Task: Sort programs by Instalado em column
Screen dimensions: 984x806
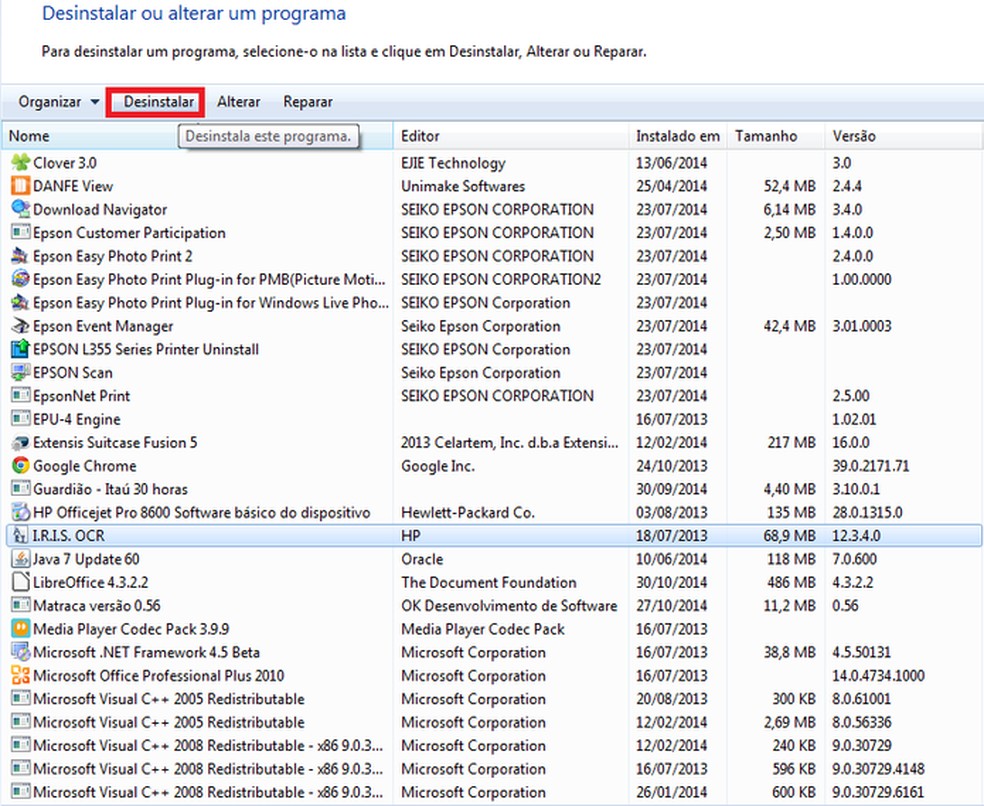Action: [x=677, y=136]
